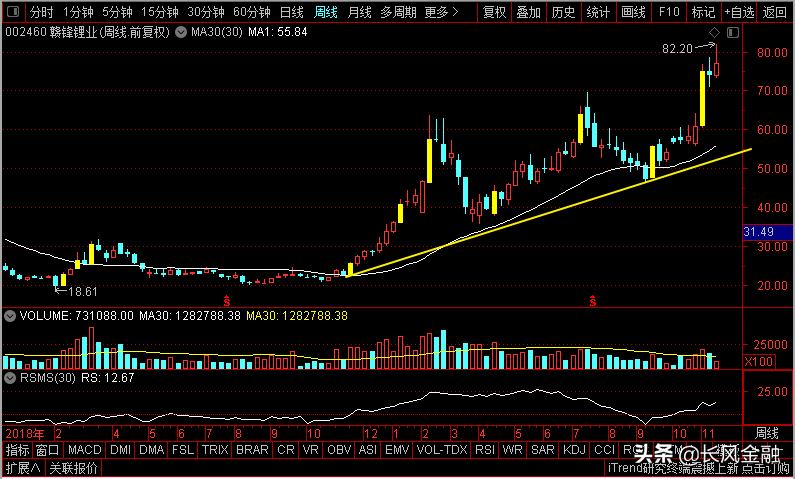Select the DMA indicator
The width and height of the screenshot is (795, 479).
click(152, 450)
